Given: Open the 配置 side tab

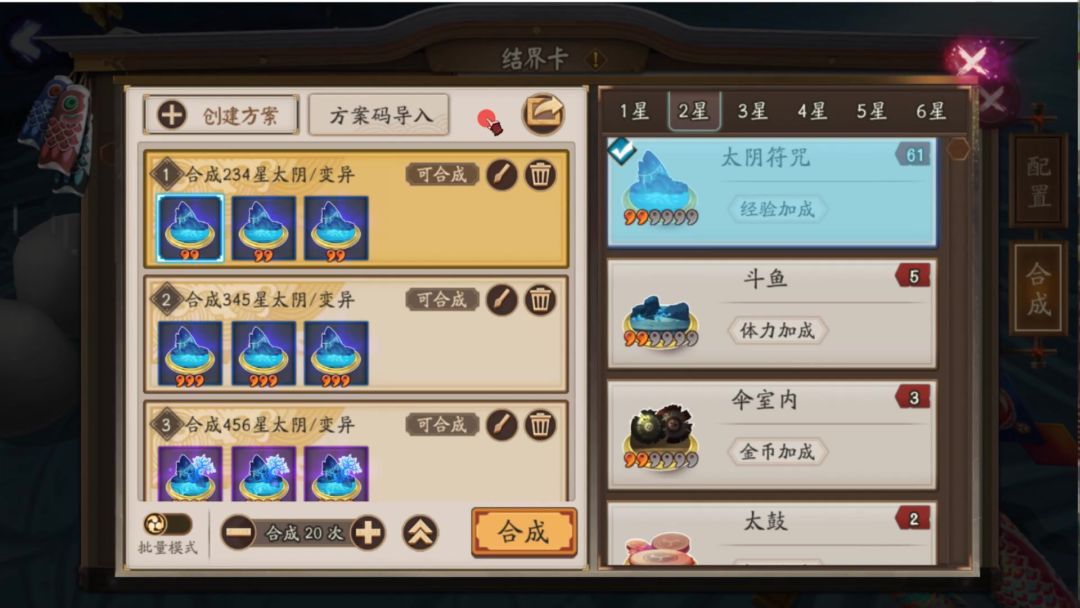Looking at the screenshot, I should pos(1039,182).
